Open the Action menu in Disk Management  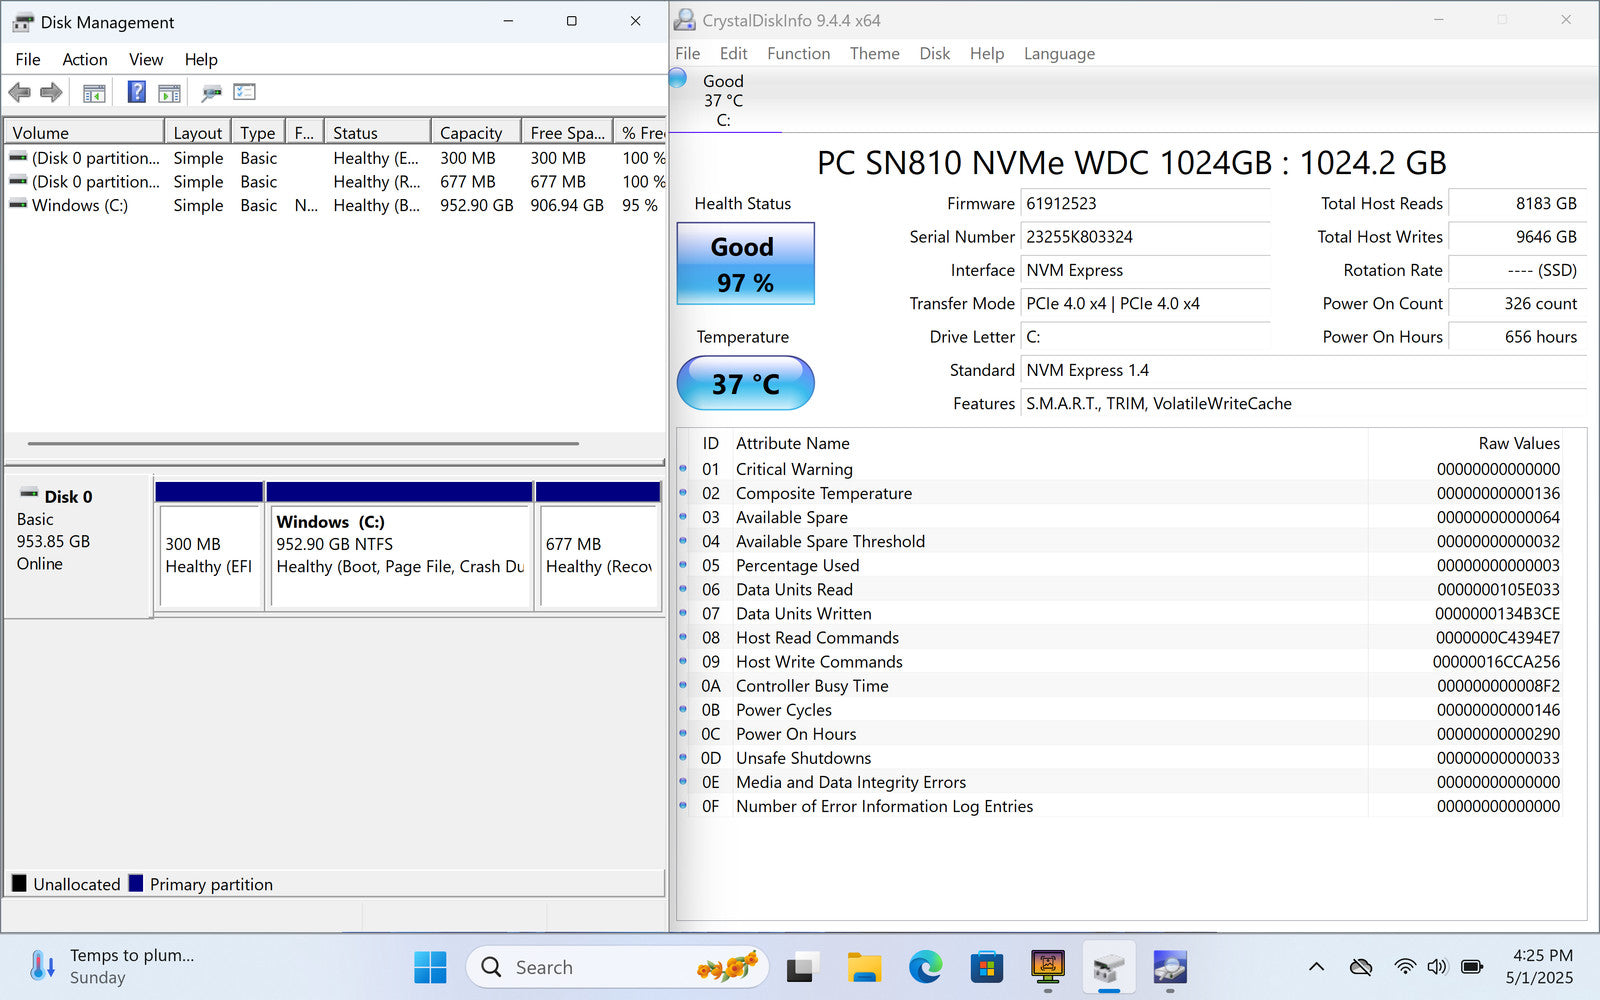tap(85, 59)
